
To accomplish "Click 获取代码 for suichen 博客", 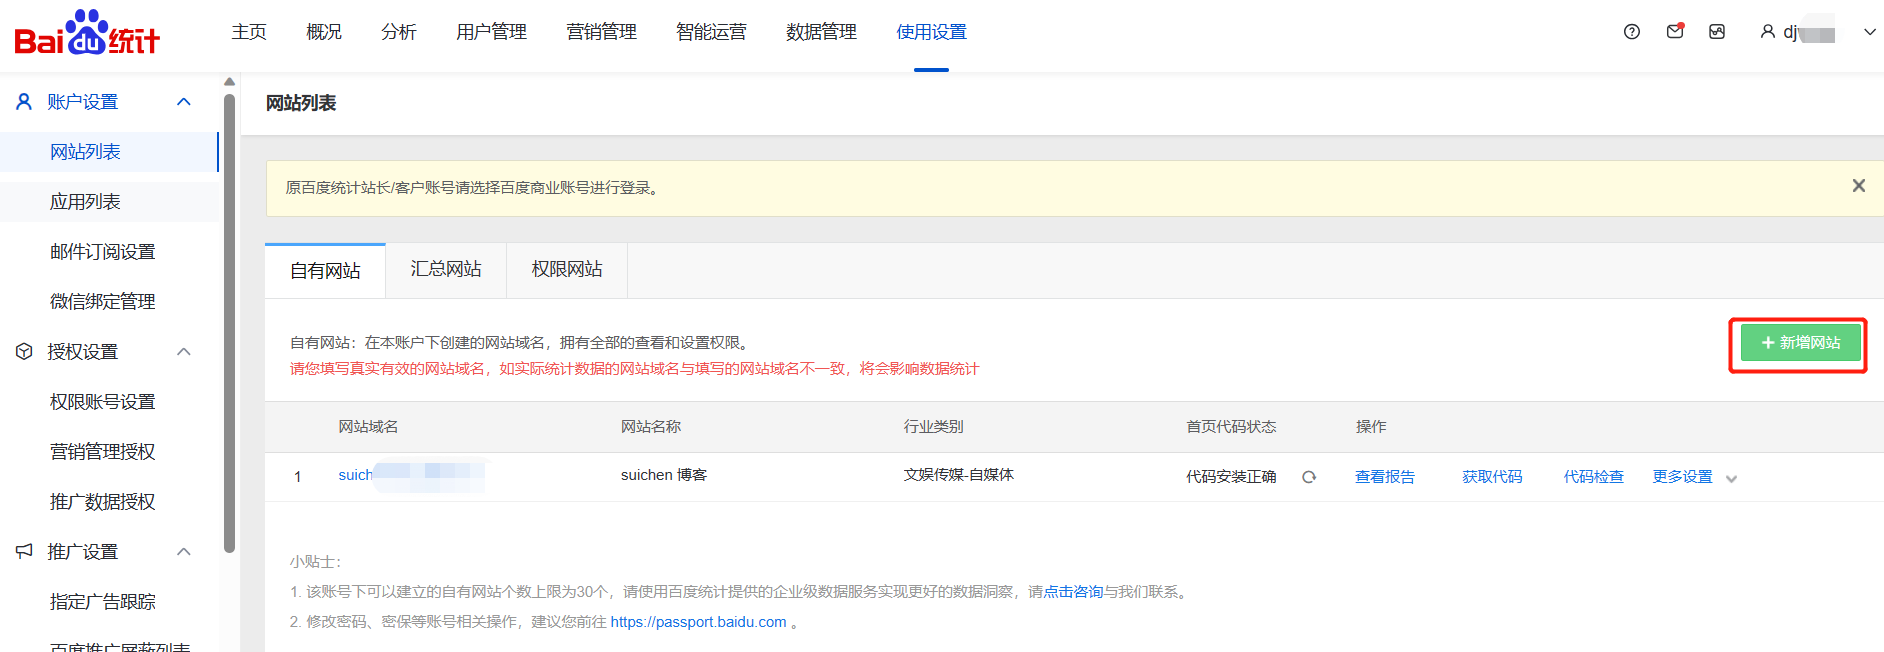I will click(x=1492, y=477).
